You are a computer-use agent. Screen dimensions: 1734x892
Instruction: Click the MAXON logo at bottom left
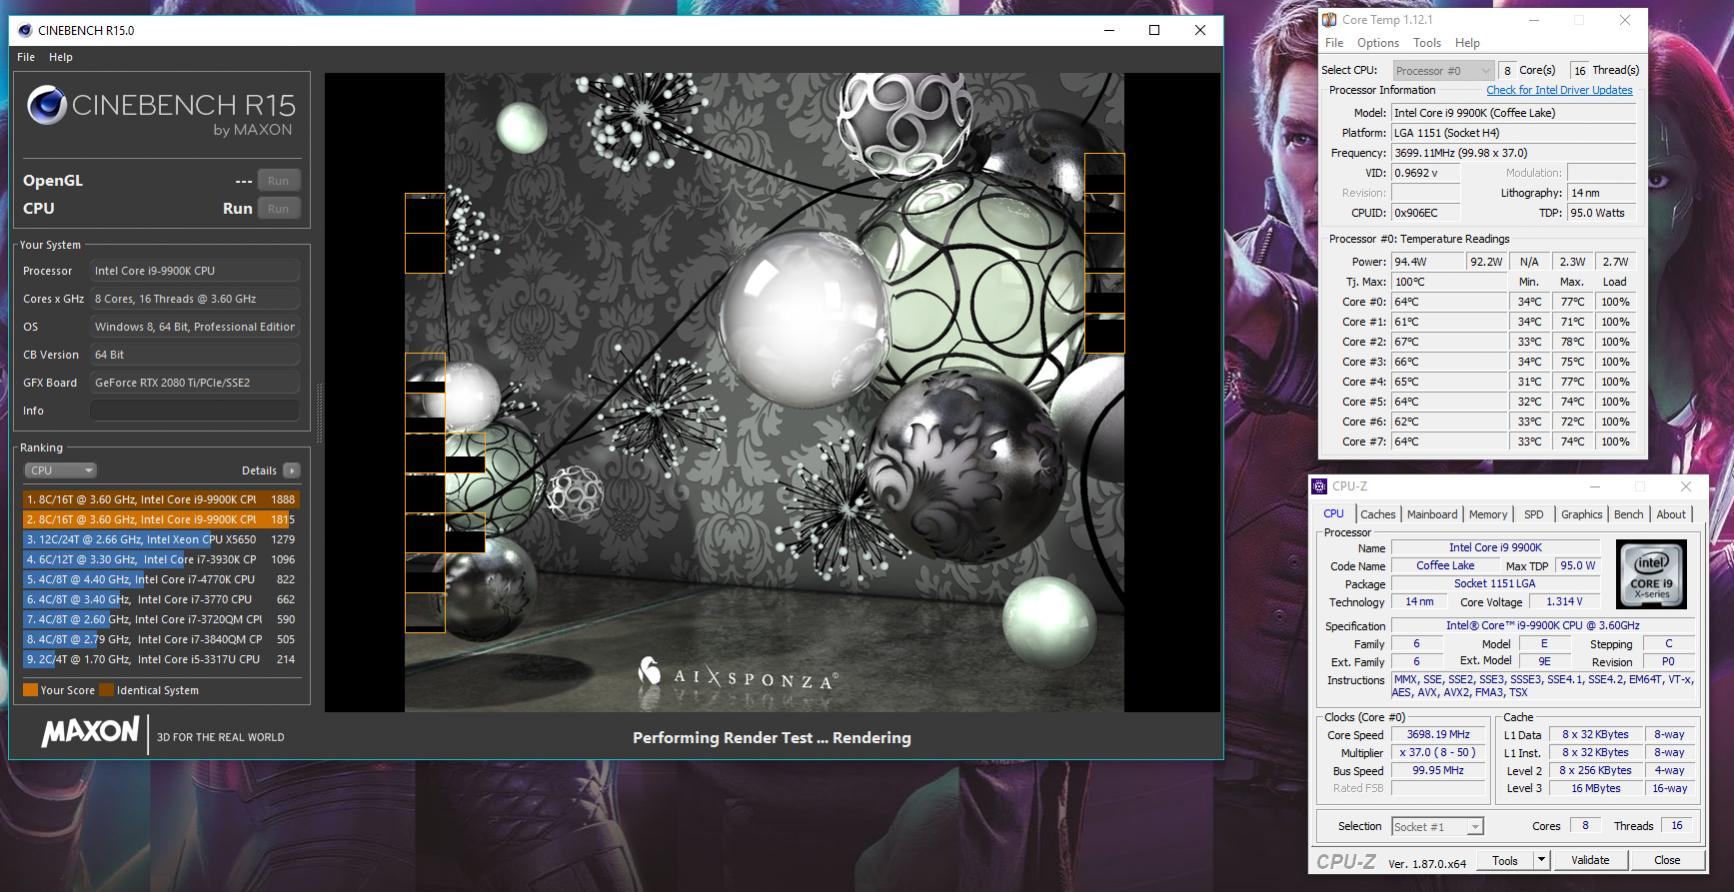[x=89, y=732]
